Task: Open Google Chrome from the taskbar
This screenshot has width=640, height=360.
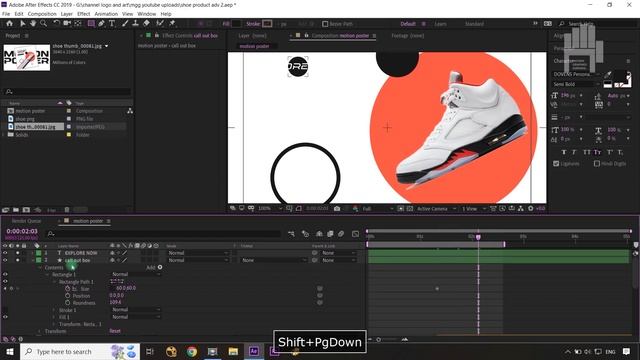Action: 192,351
